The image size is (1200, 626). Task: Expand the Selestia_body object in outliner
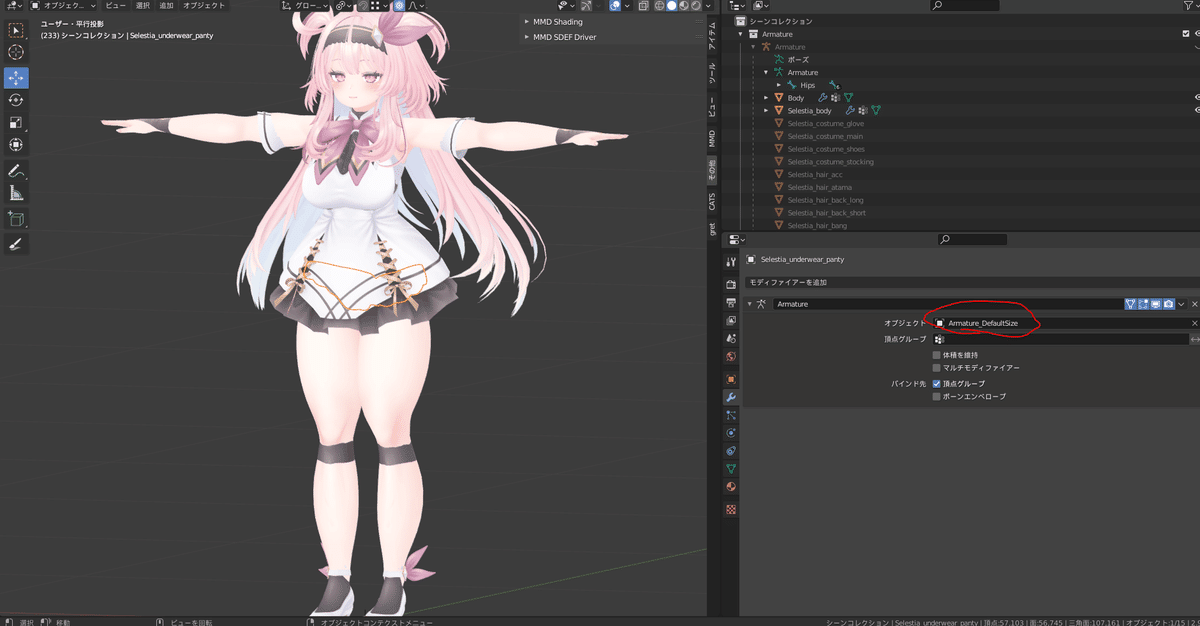coord(767,111)
